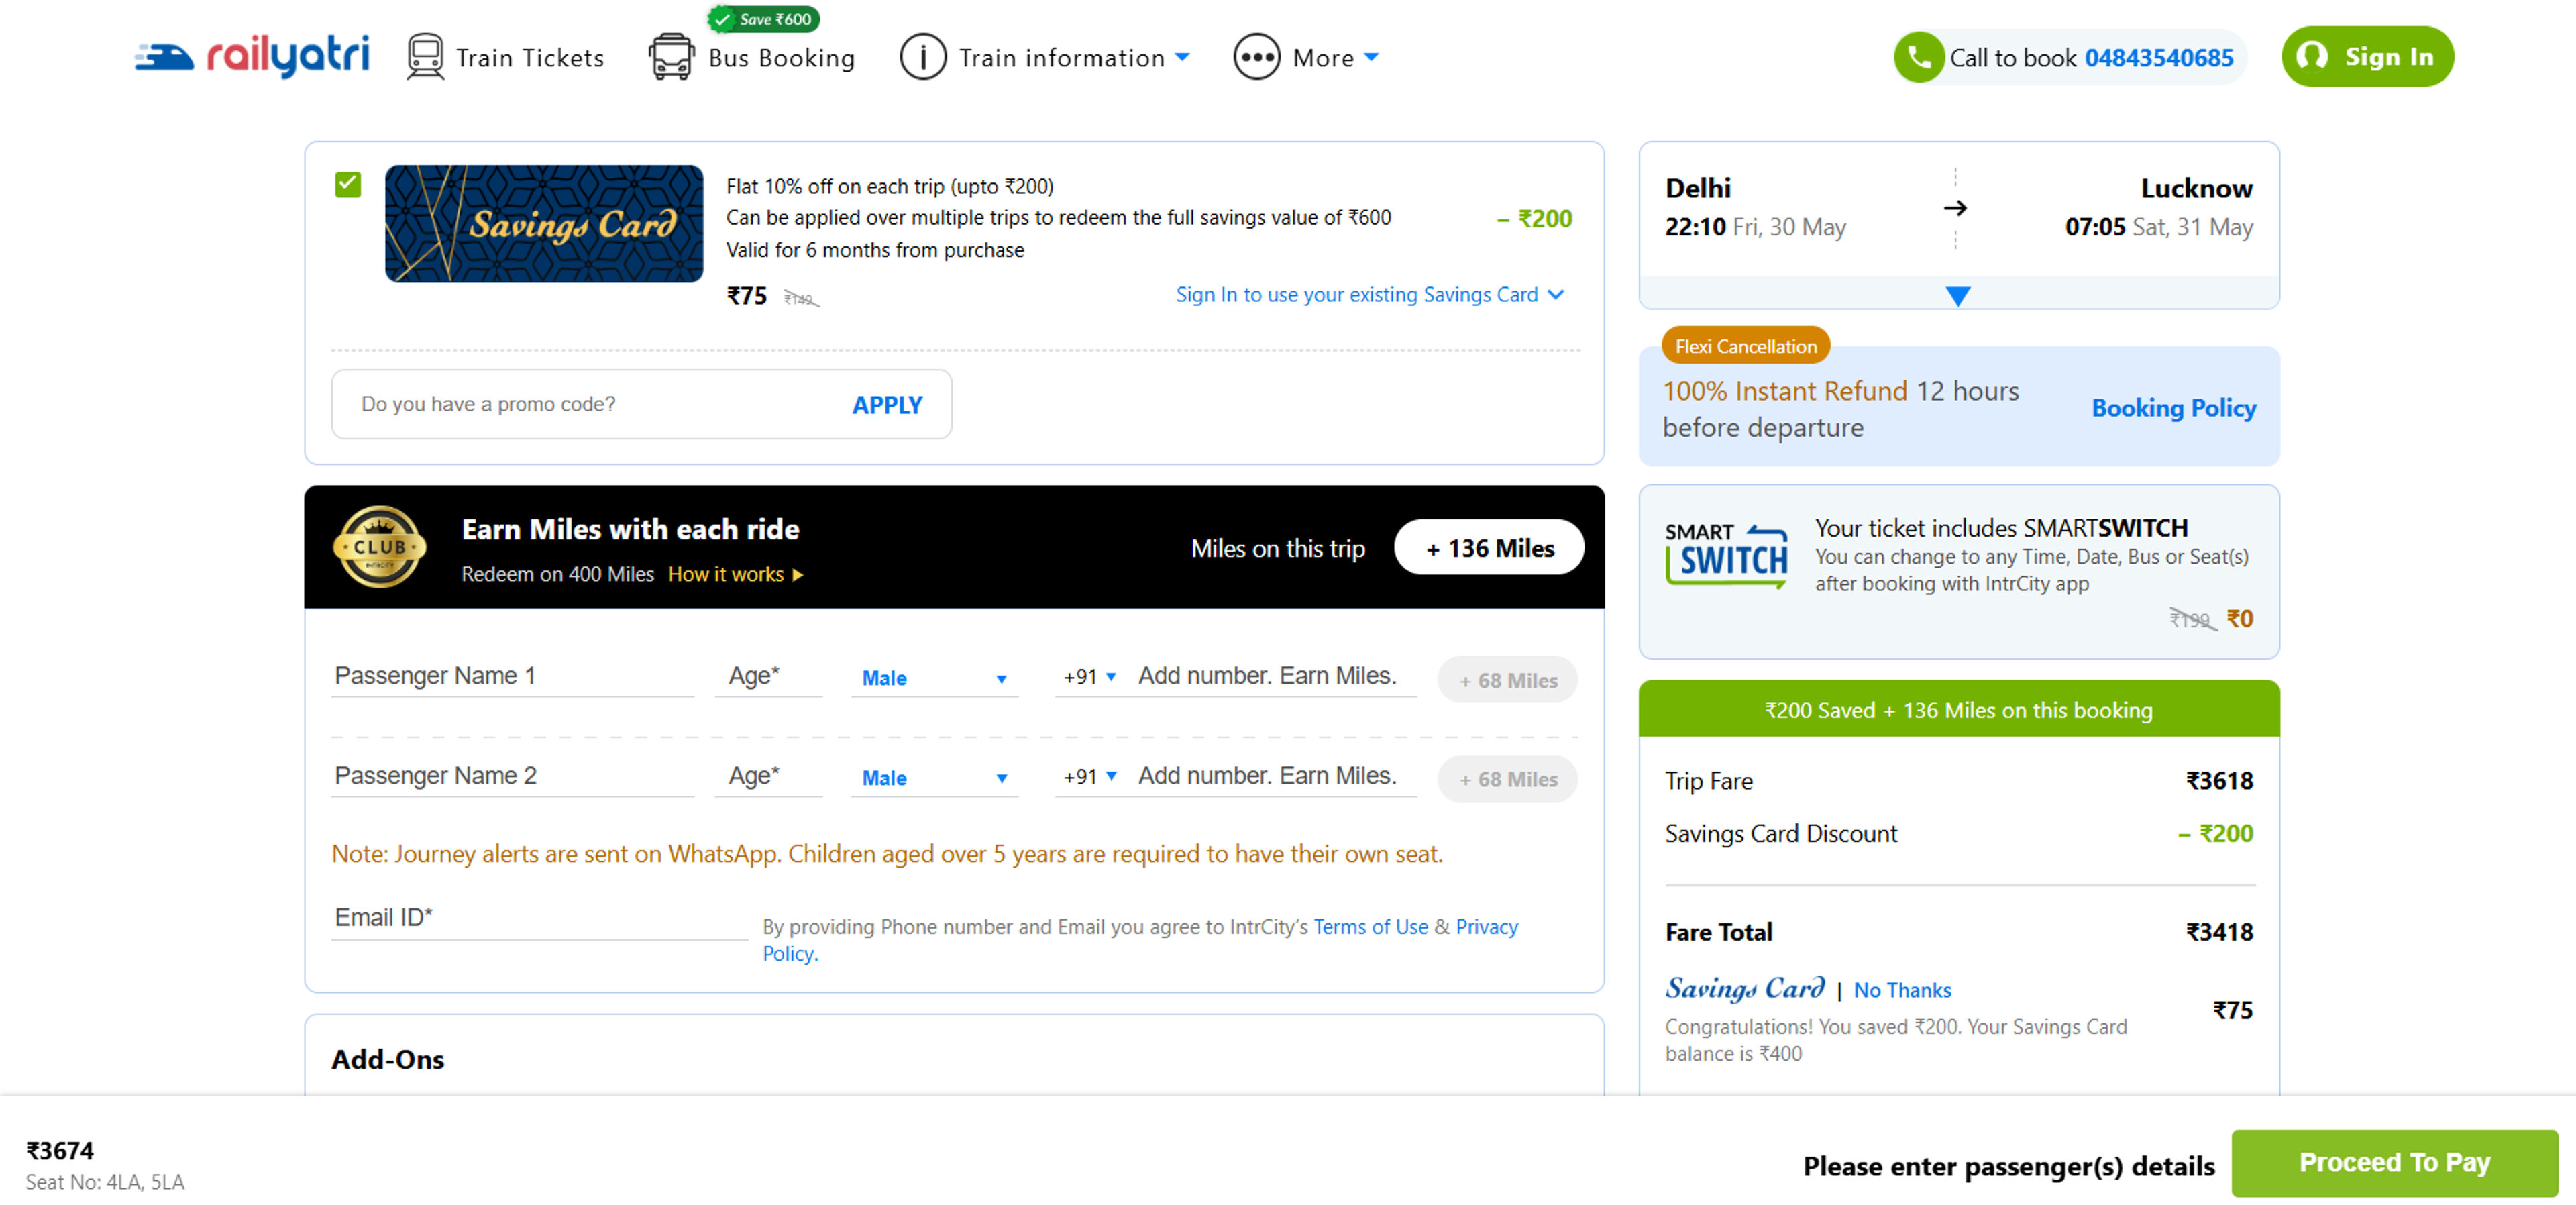Focus the promo code input field

tap(595, 404)
